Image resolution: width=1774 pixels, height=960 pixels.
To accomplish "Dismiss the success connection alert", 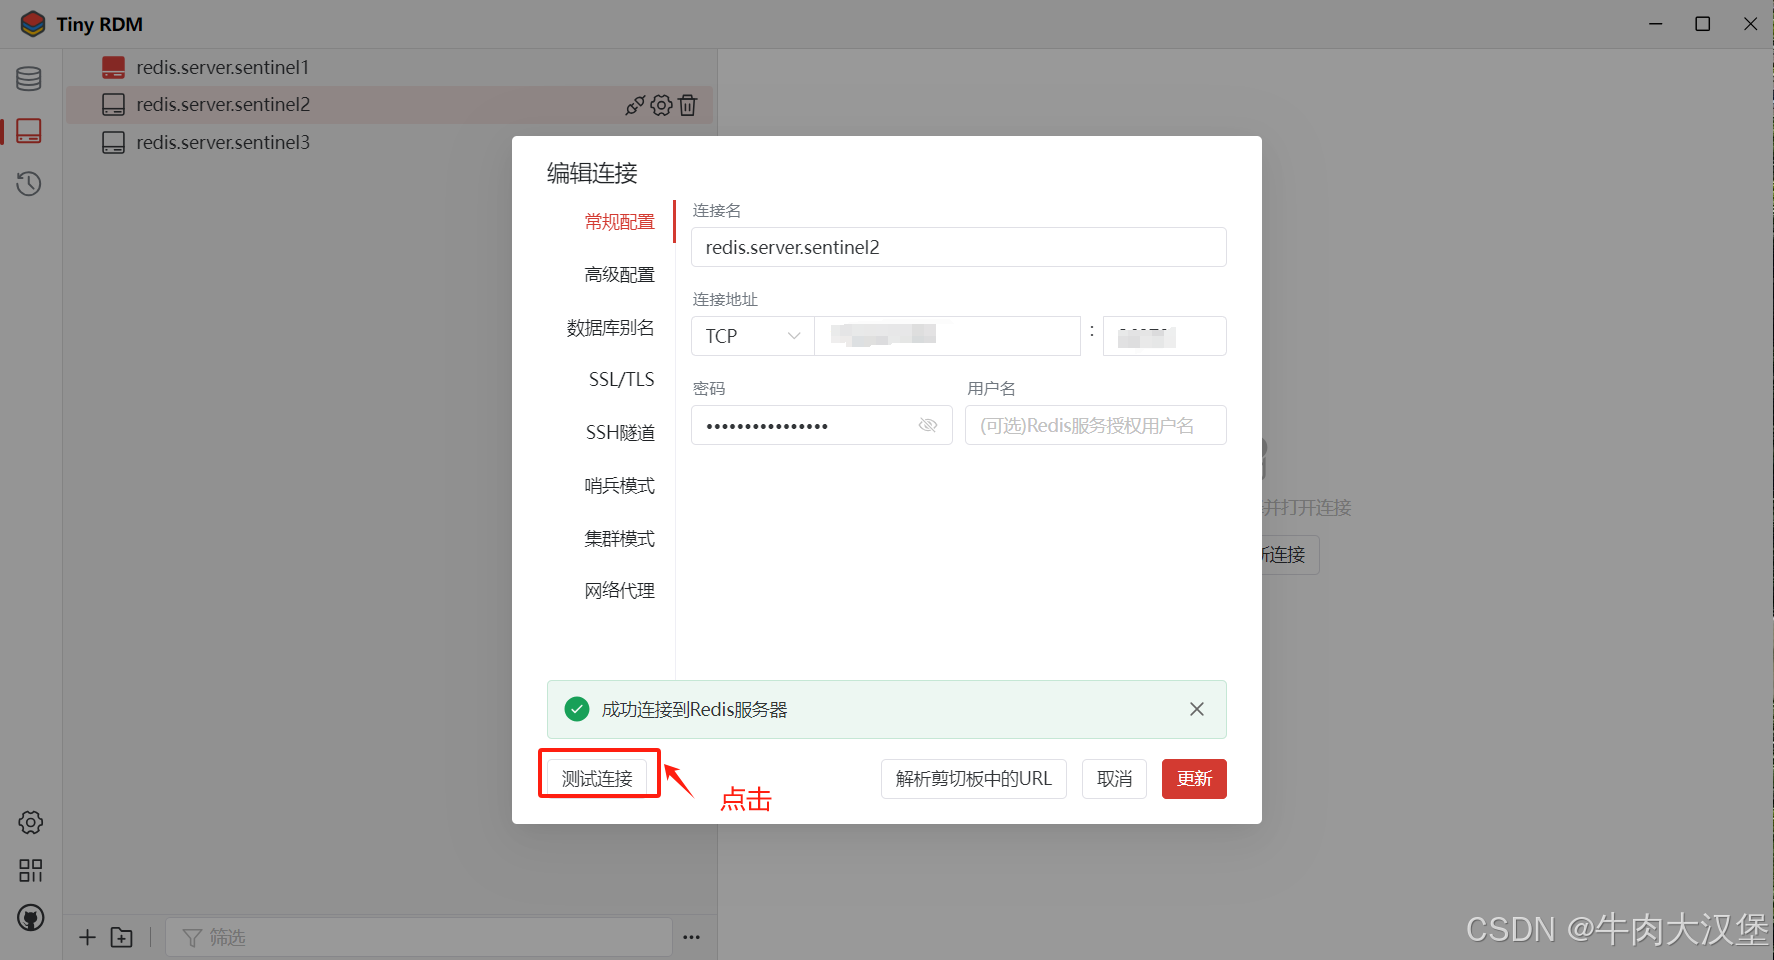I will point(1197,709).
